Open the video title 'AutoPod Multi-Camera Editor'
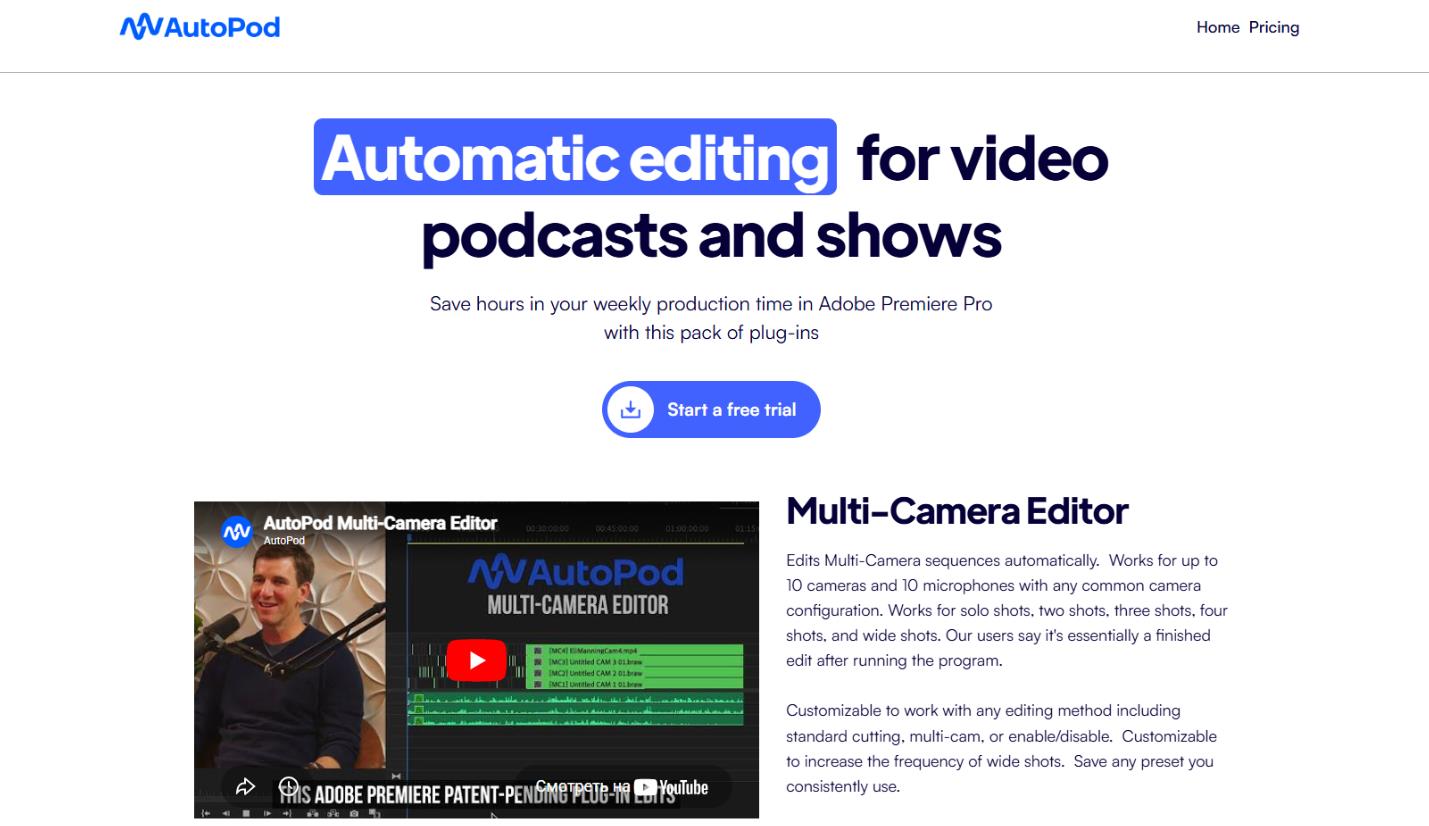This screenshot has width=1429, height=826. click(x=380, y=523)
